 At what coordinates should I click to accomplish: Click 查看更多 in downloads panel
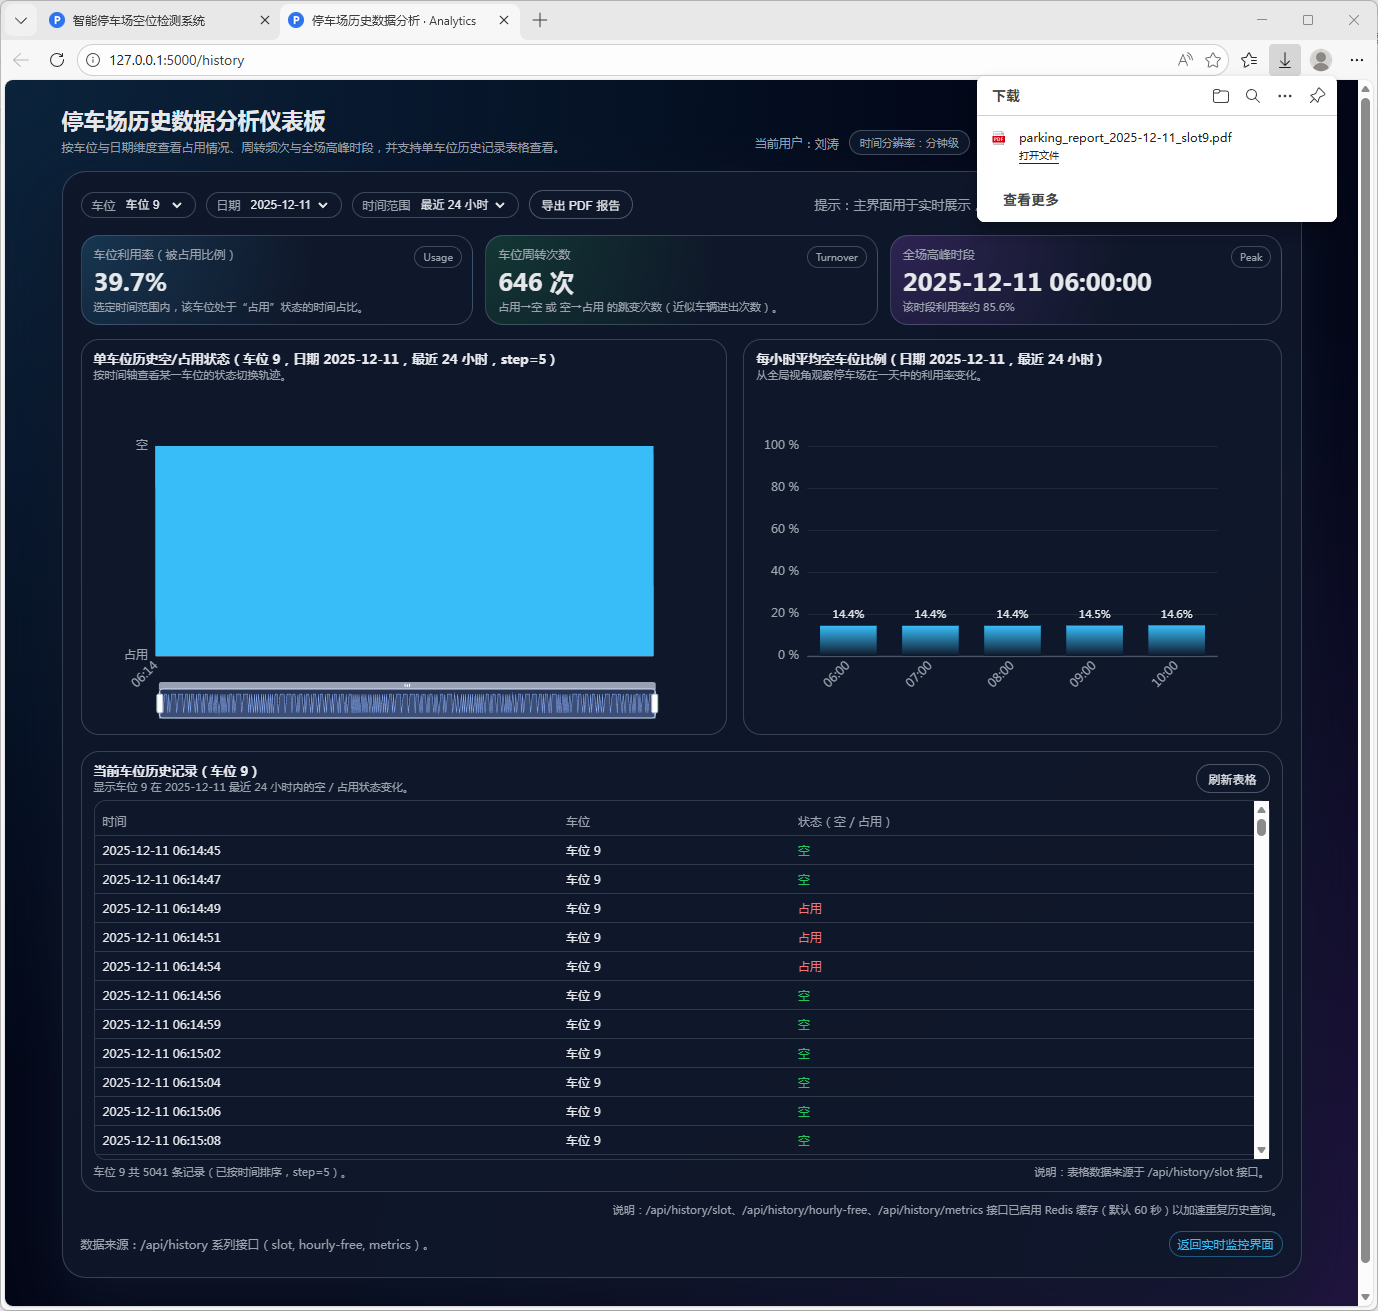click(1031, 200)
